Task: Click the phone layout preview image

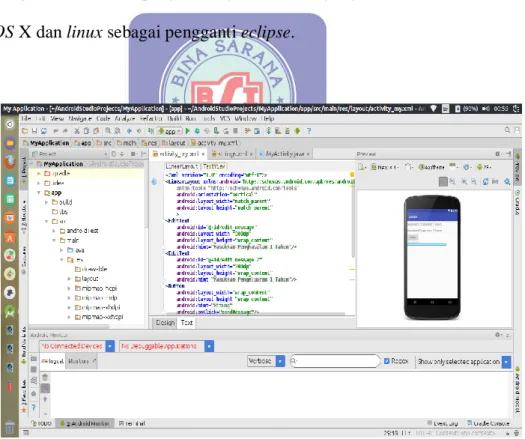Action: (432, 257)
